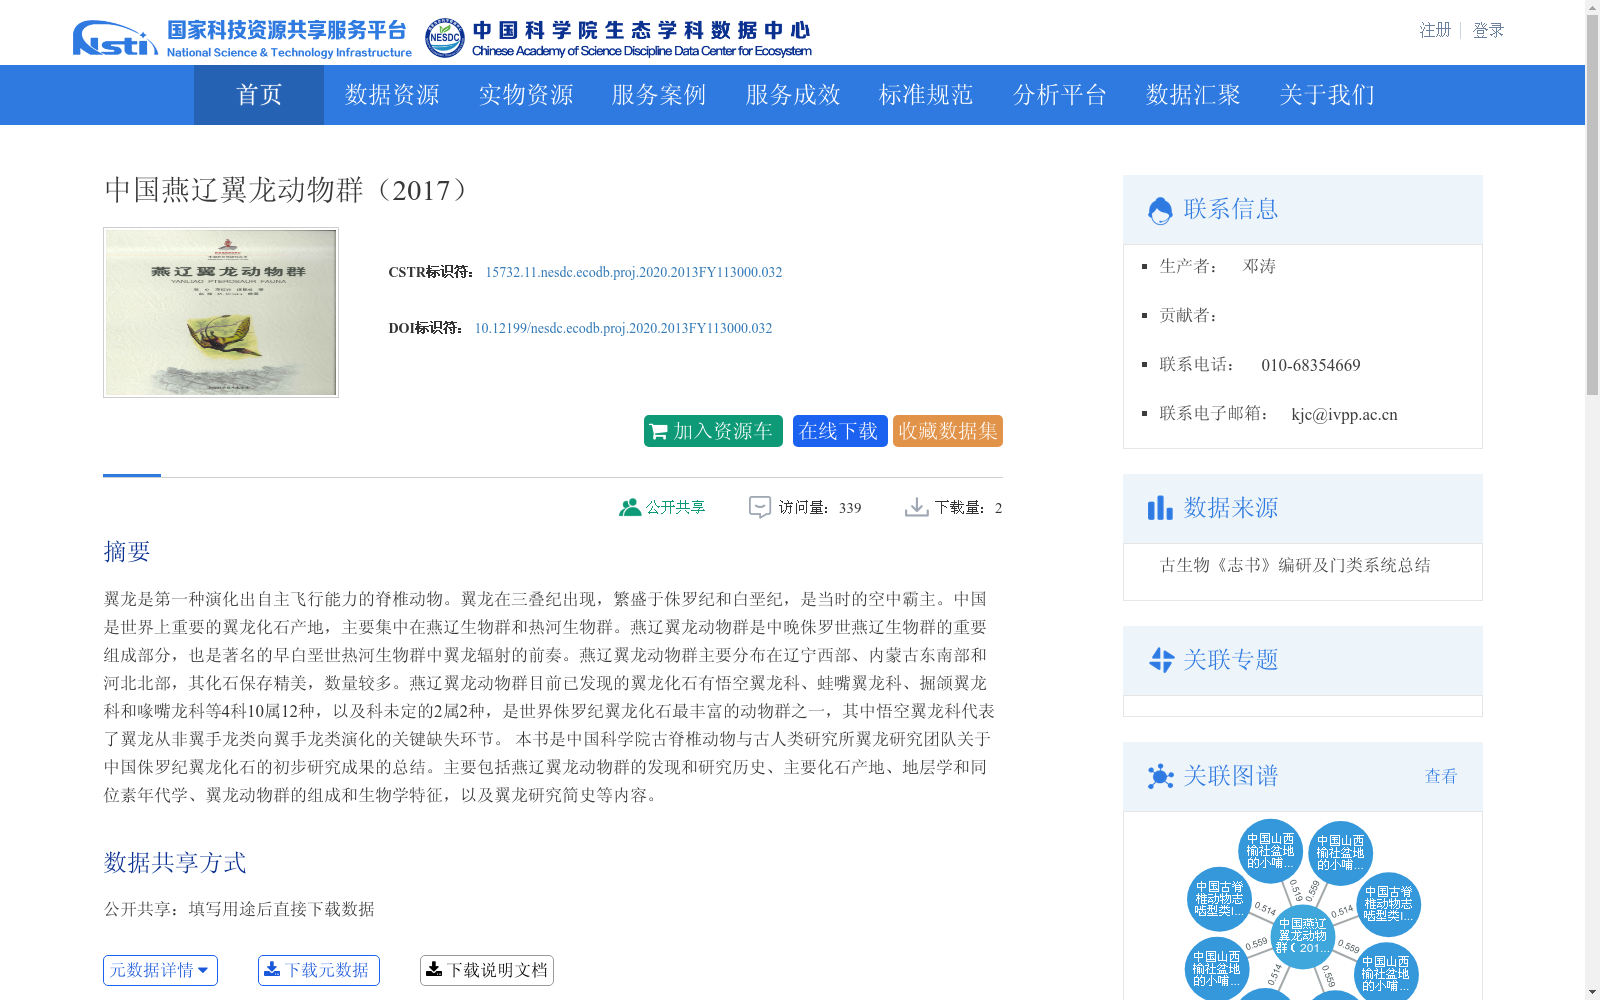Screen dimensions: 1600x1000
Task: Open the NESDC data center logo
Action: [618, 38]
